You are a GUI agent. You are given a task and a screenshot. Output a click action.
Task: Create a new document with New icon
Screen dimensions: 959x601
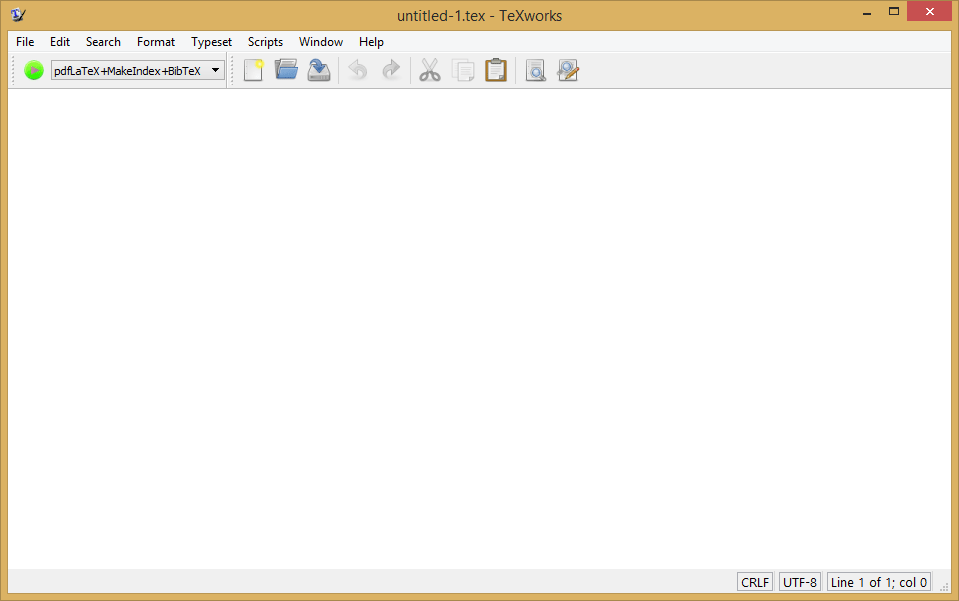pos(253,70)
